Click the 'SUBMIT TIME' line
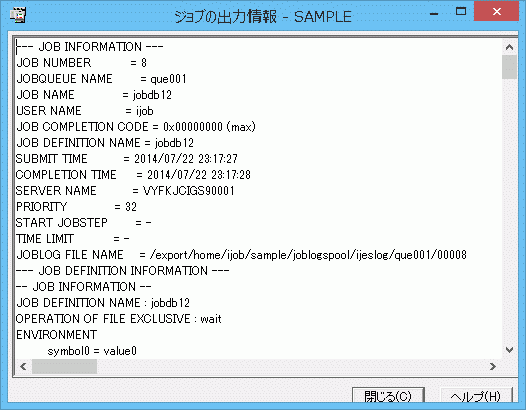526x410 pixels. [127, 159]
